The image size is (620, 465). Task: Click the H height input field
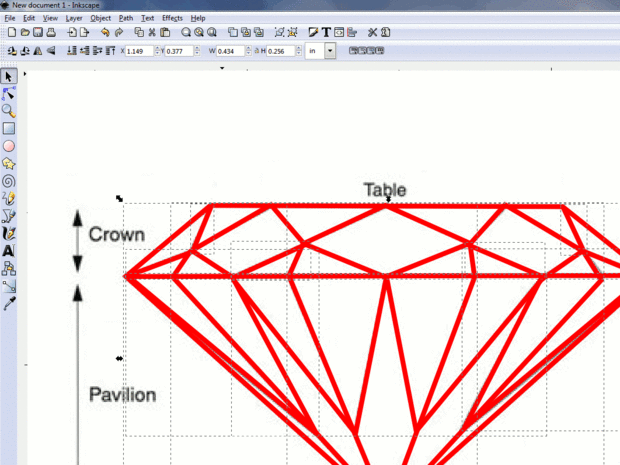tap(281, 51)
